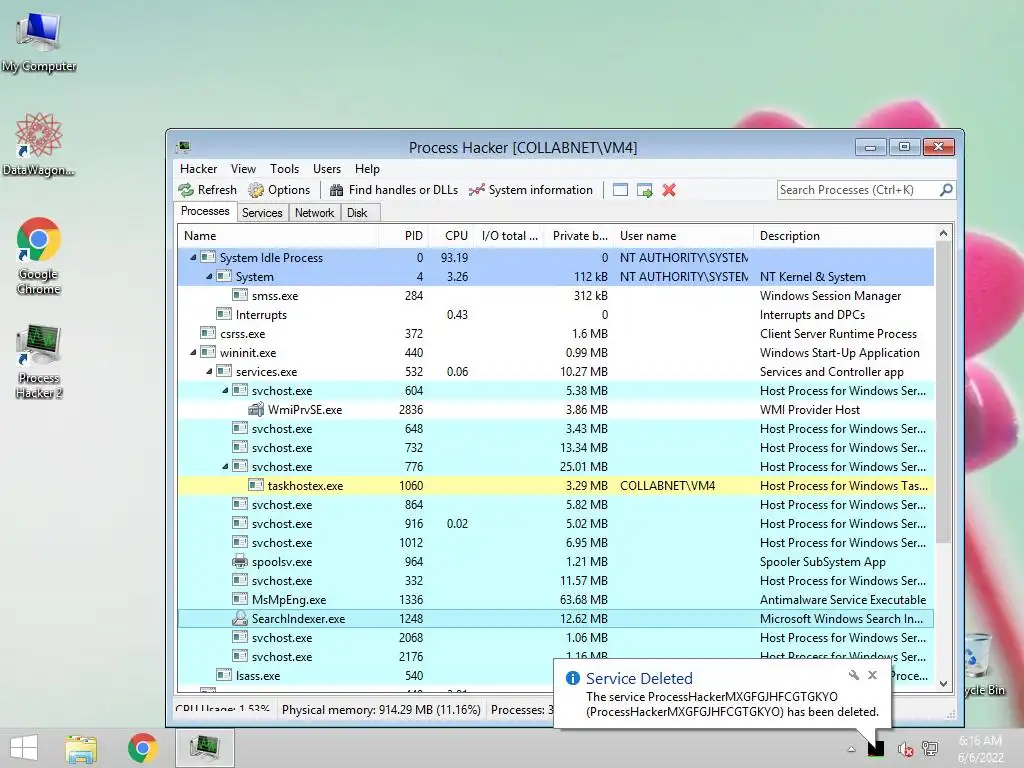Click the process list scrollbar up arrow

[x=943, y=234]
